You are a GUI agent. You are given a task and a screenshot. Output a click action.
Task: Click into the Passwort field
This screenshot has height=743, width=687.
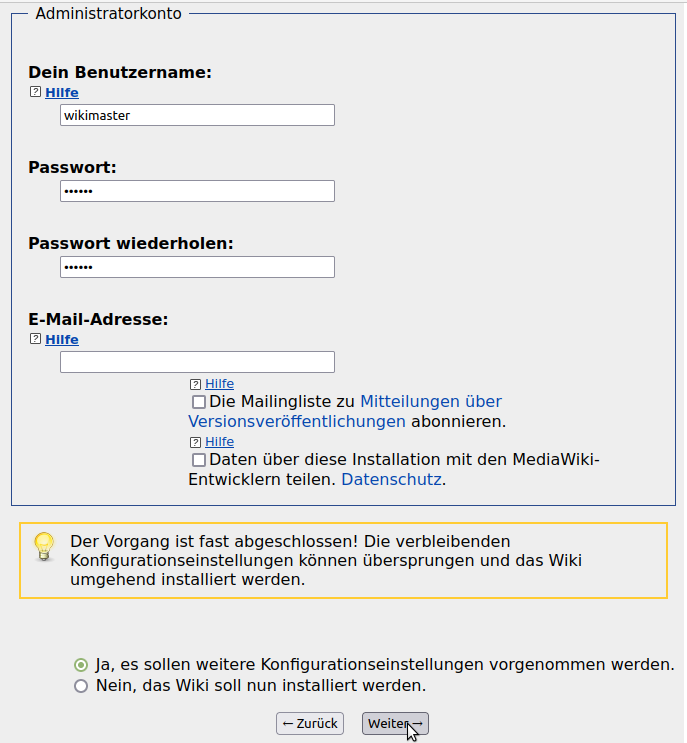tap(197, 191)
